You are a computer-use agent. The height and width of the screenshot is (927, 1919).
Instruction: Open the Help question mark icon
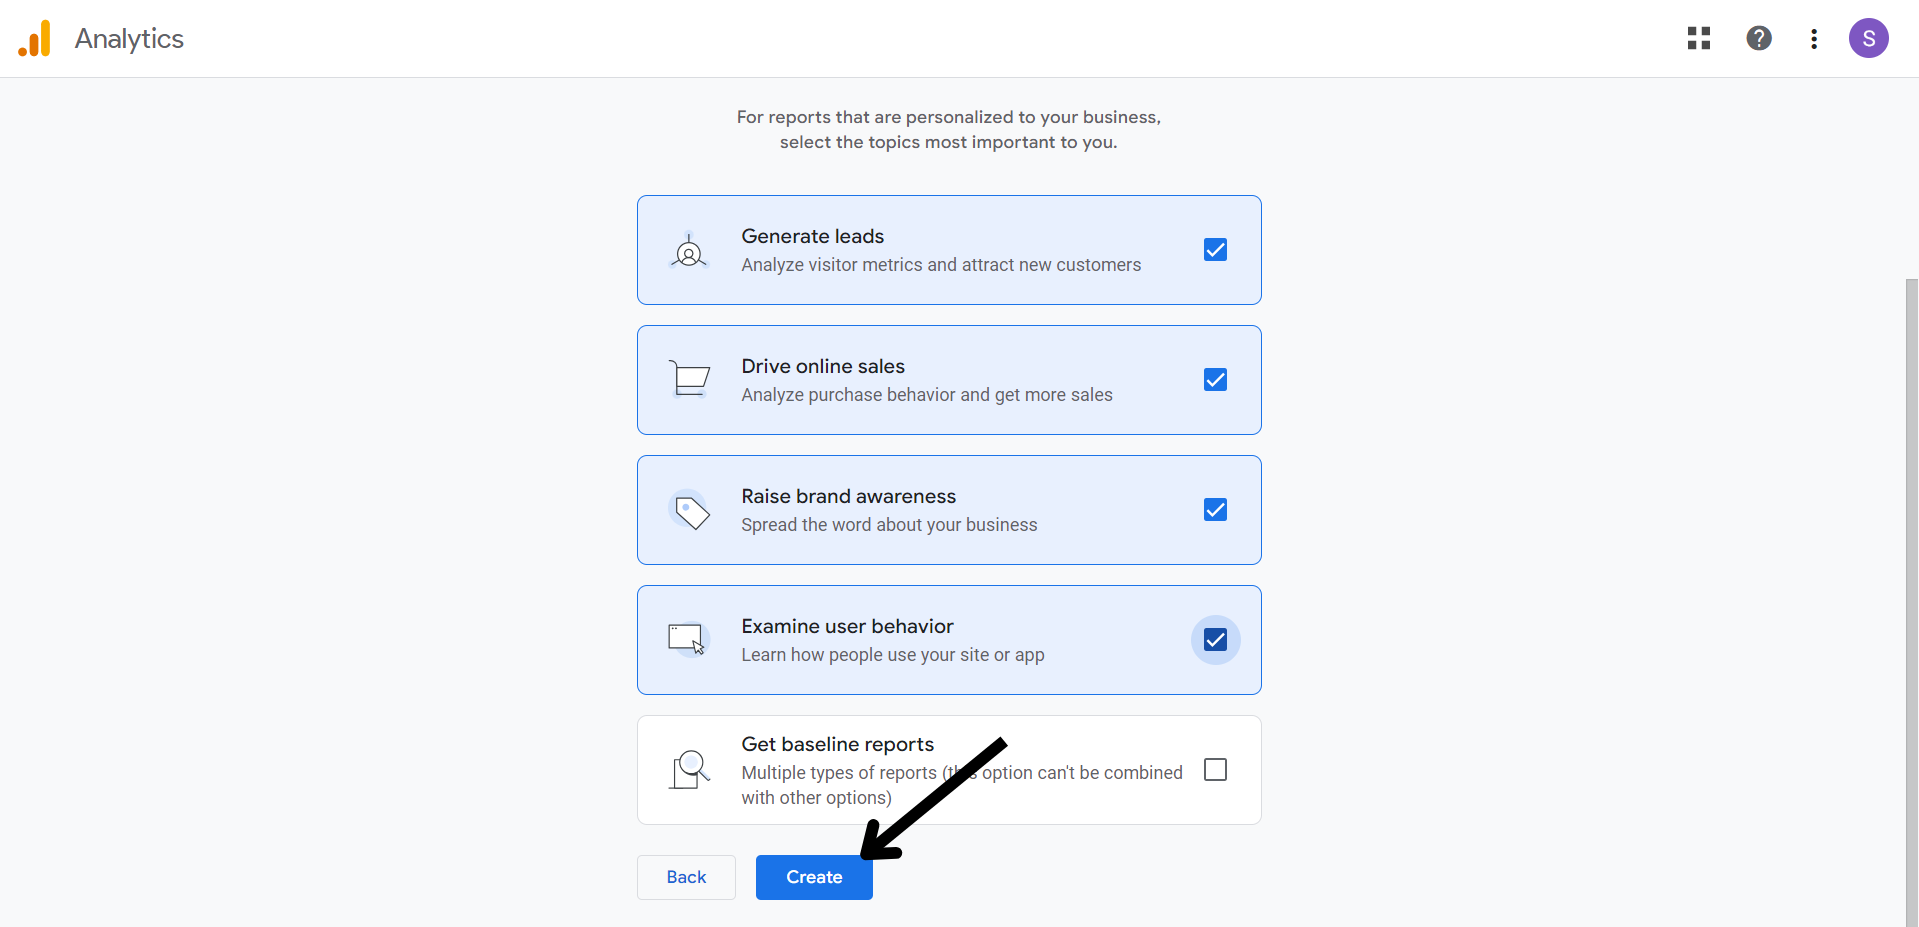(x=1758, y=38)
